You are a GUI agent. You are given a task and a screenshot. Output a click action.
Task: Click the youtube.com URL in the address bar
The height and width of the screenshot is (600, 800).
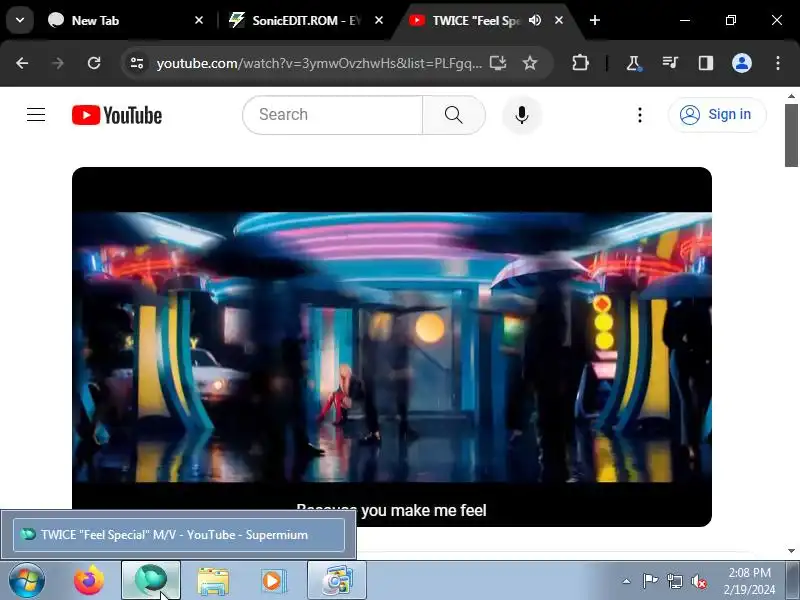[x=319, y=63]
